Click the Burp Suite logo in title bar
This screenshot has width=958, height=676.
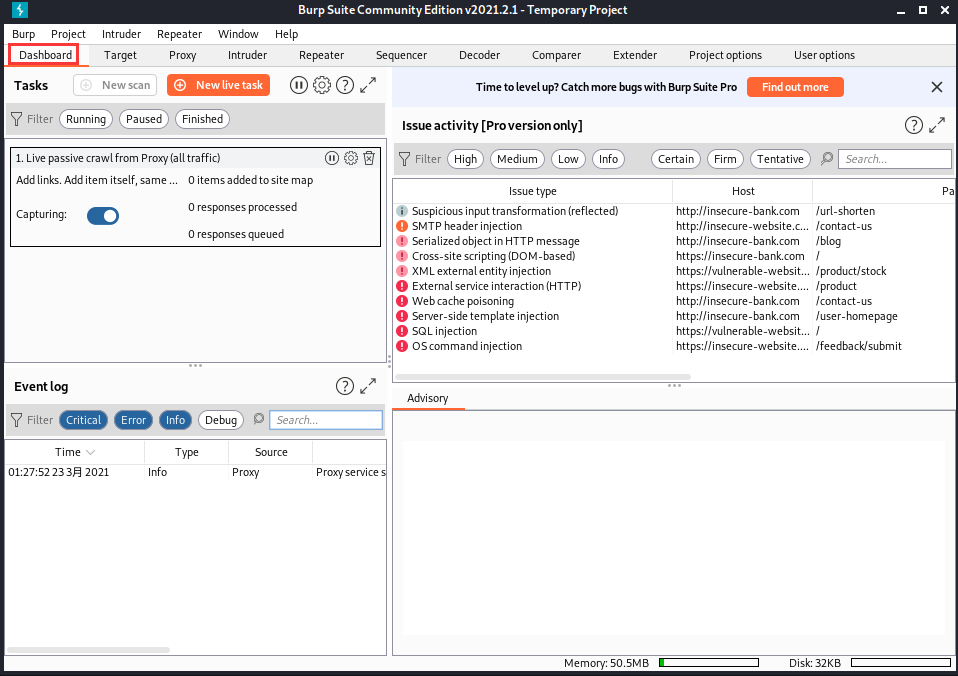pos(20,10)
